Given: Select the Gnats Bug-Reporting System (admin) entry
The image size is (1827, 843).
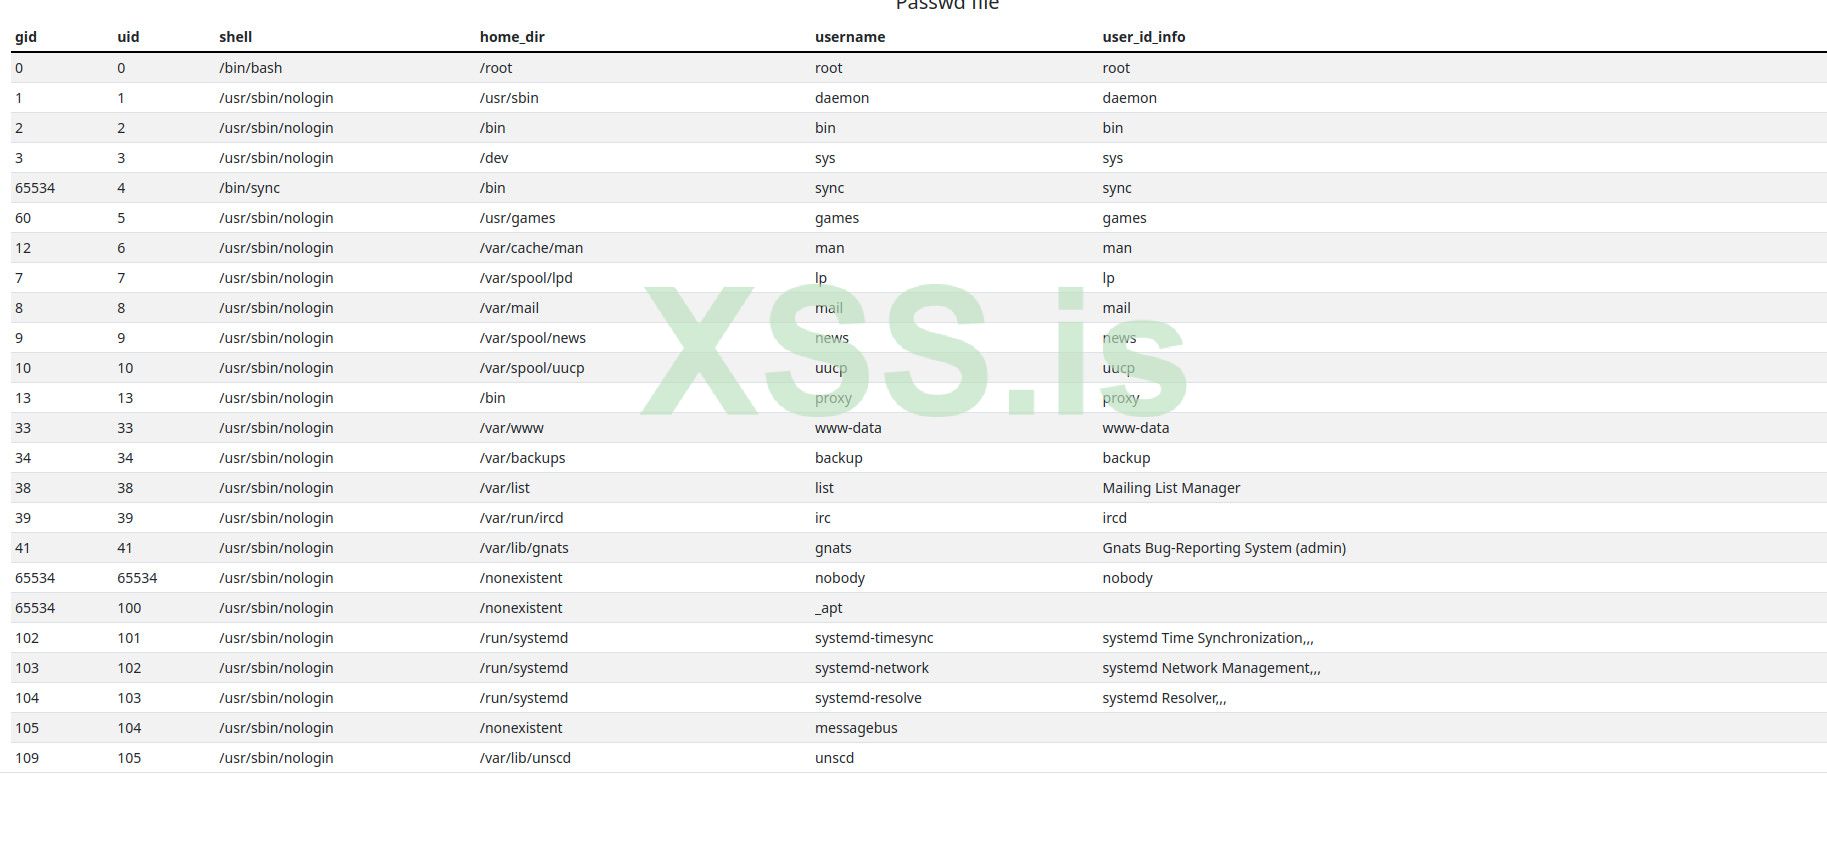Looking at the screenshot, I should [1224, 548].
